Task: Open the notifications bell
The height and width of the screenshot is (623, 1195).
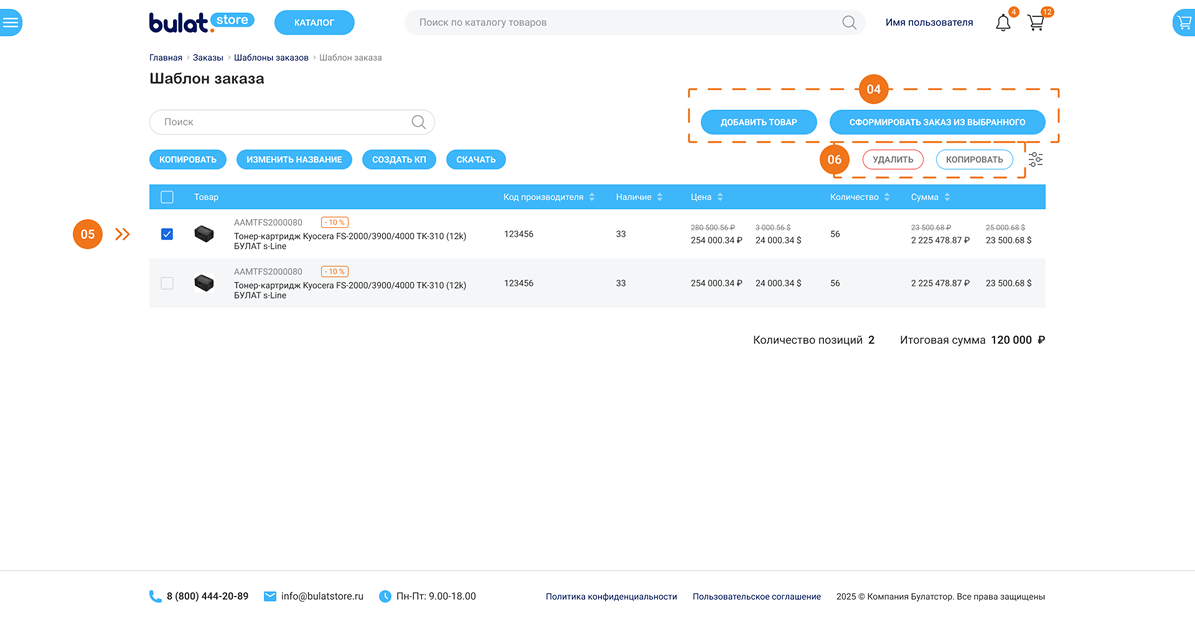Action: point(1003,23)
